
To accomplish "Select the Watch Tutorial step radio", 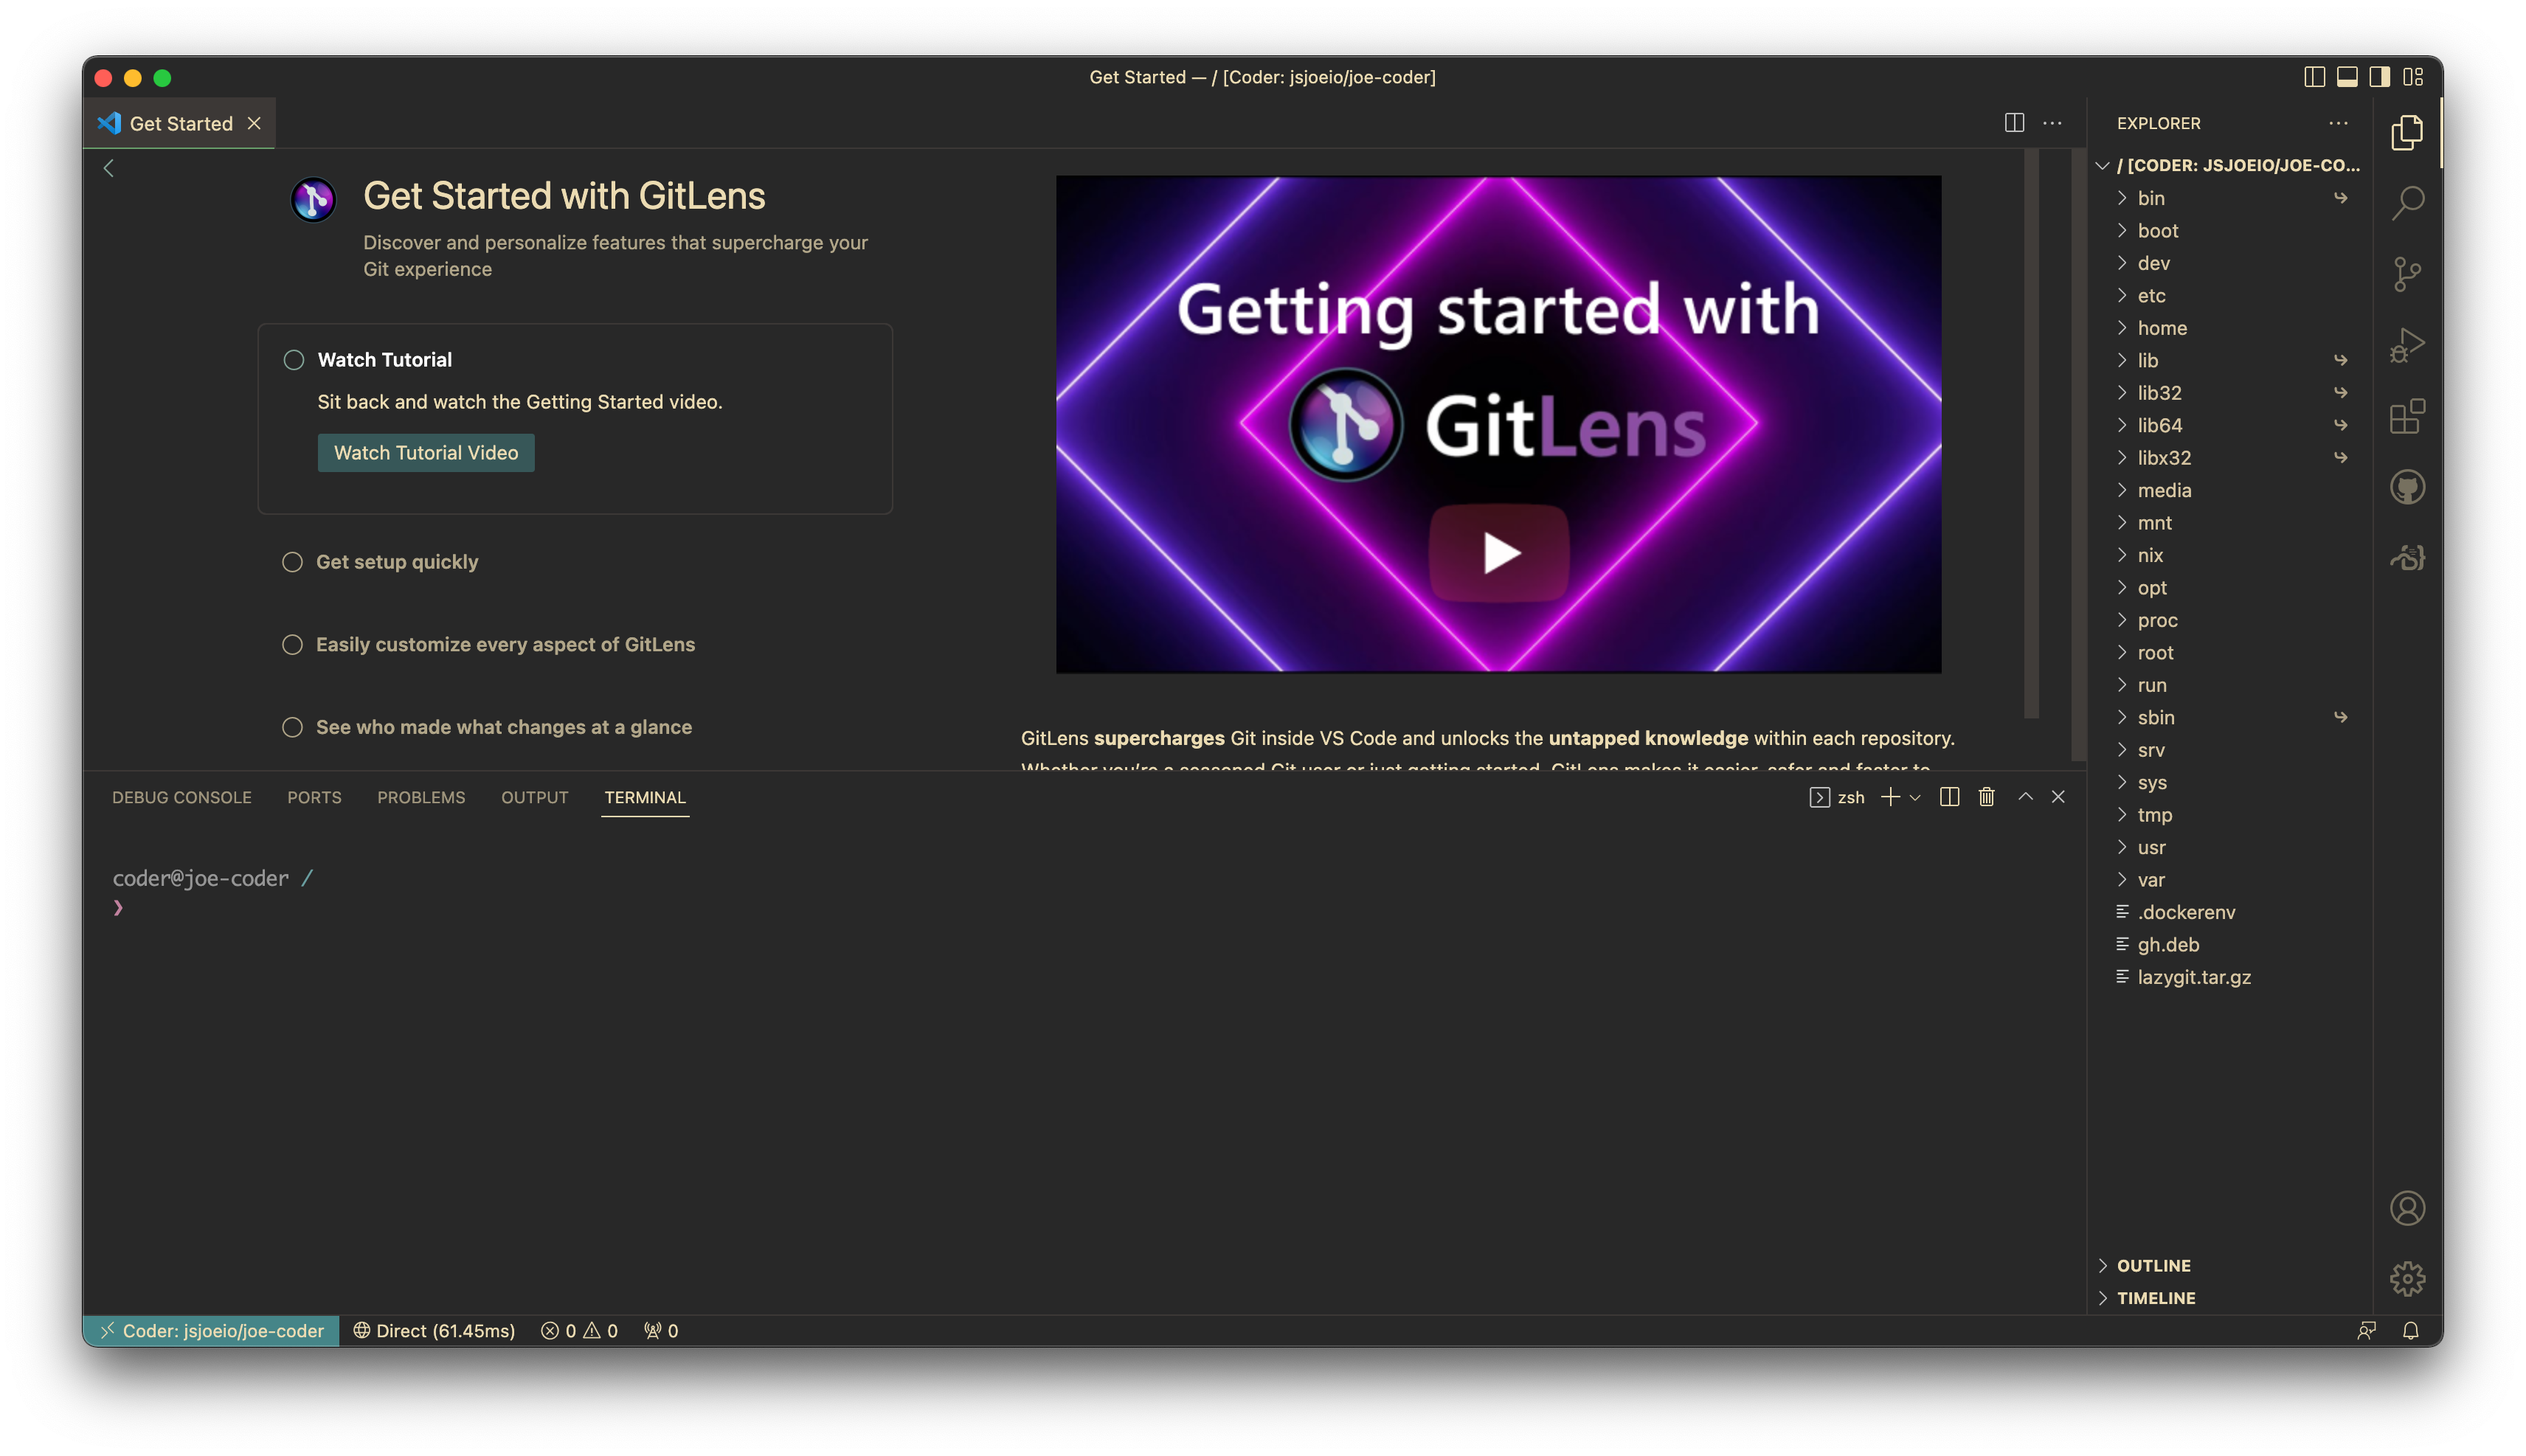I will click(x=293, y=360).
